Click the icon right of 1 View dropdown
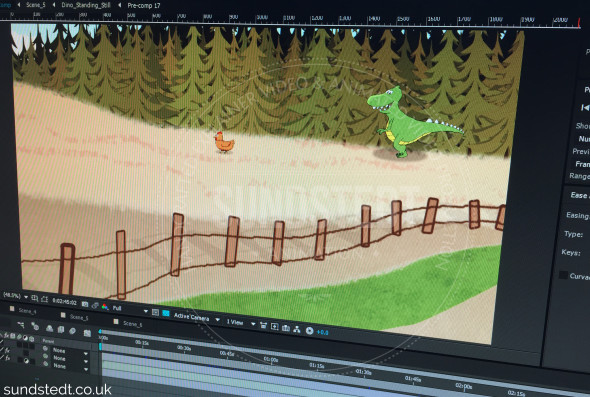Image resolution: width=590 pixels, height=397 pixels. 263,326
